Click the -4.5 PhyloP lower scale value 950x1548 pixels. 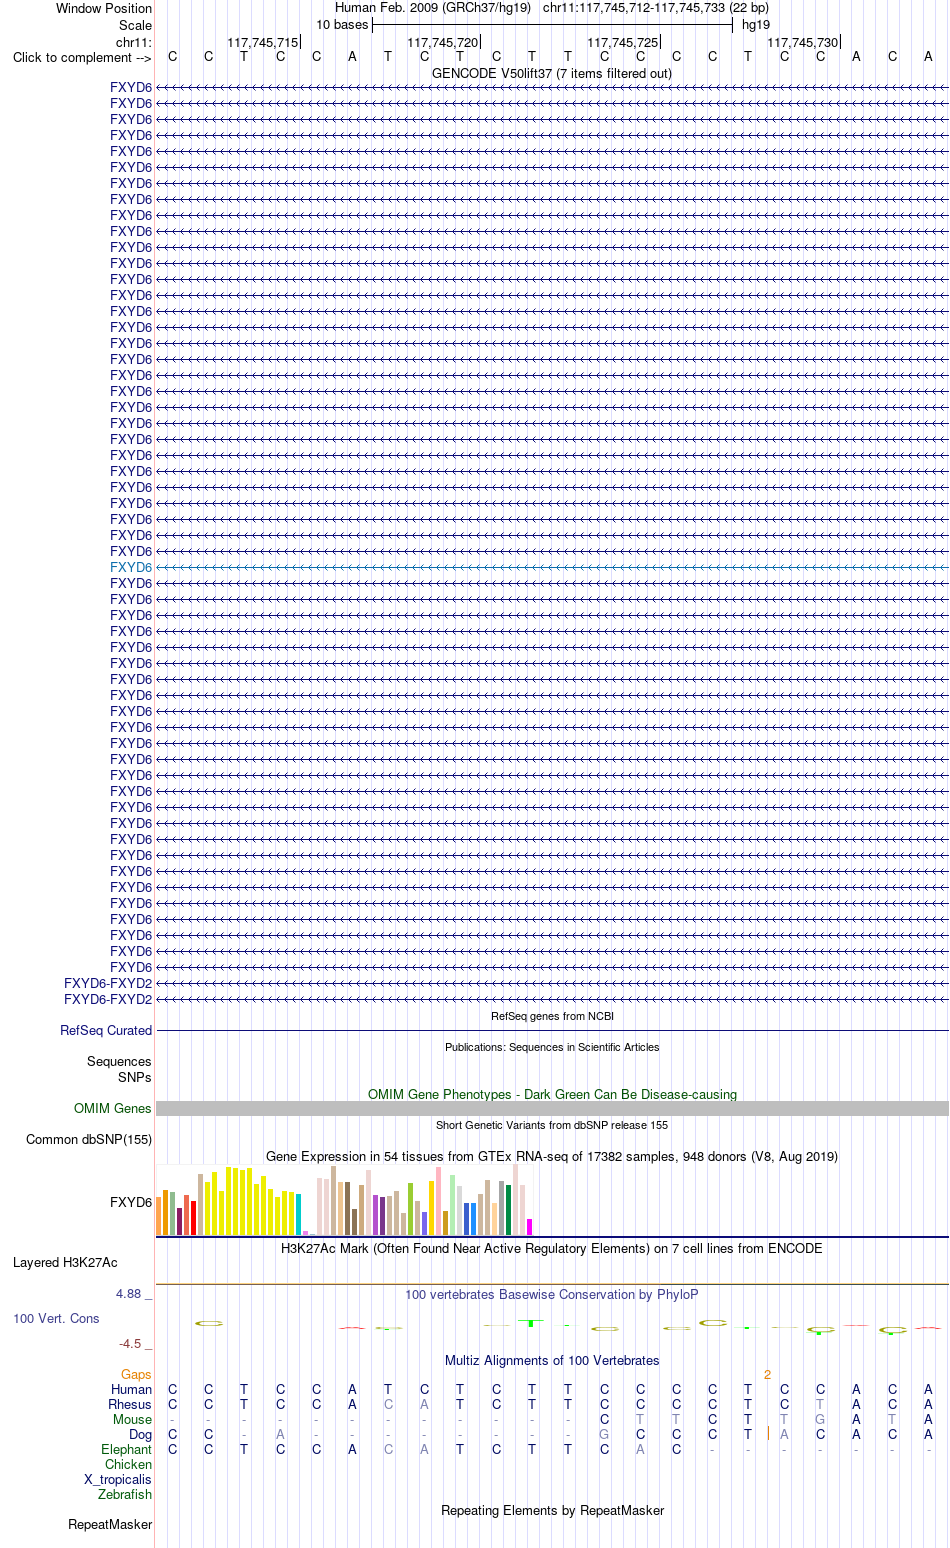(130, 1344)
